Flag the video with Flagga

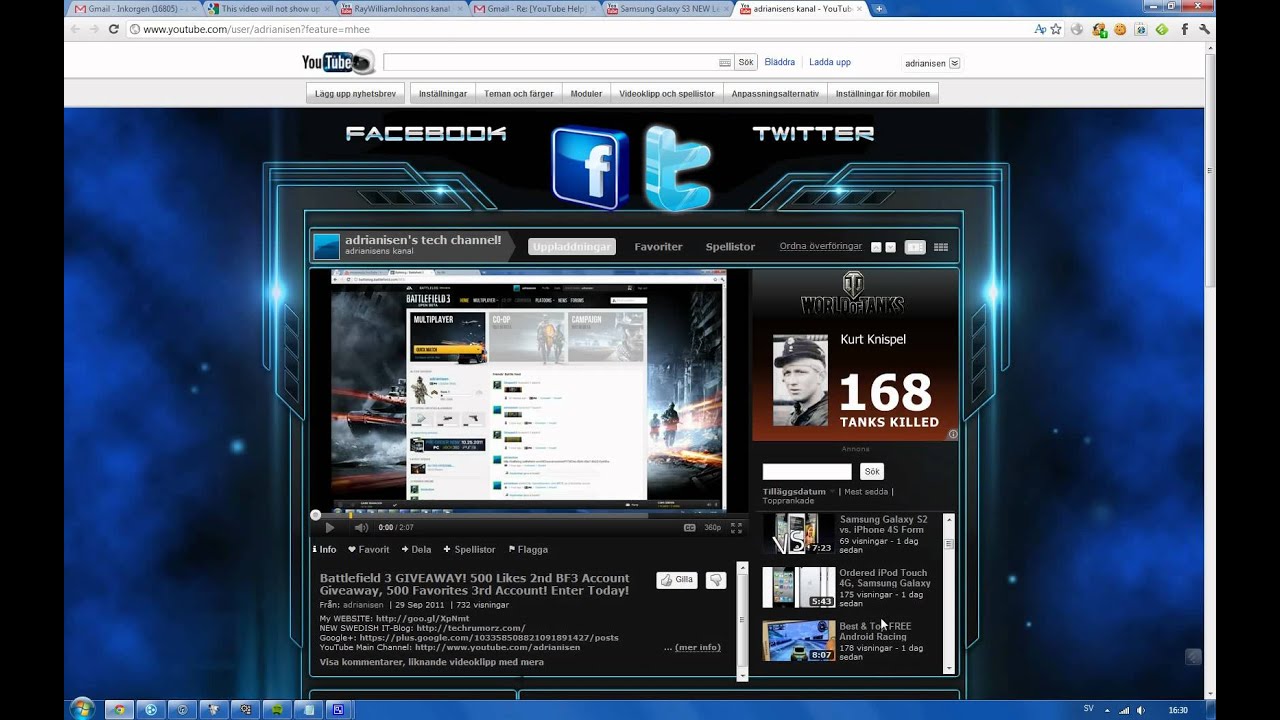click(528, 549)
